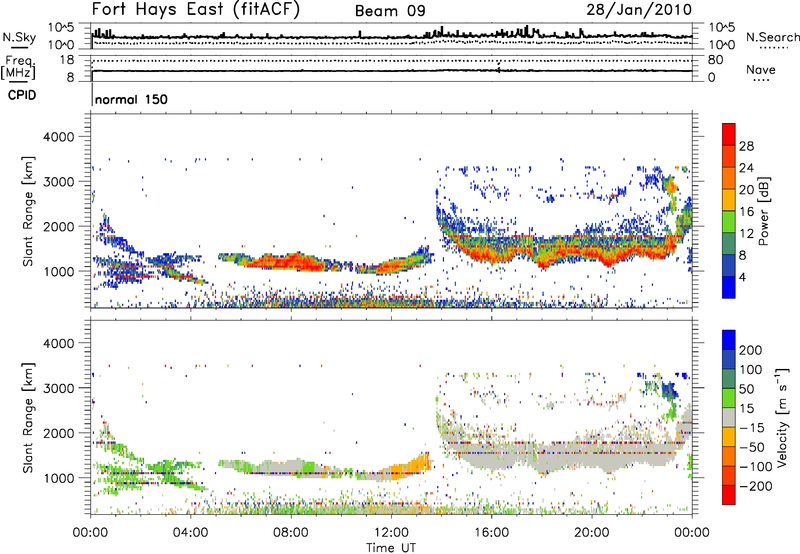This screenshot has width=800, height=554.
Task: Click the date '28/Jan/2010'
Action: 639,10
